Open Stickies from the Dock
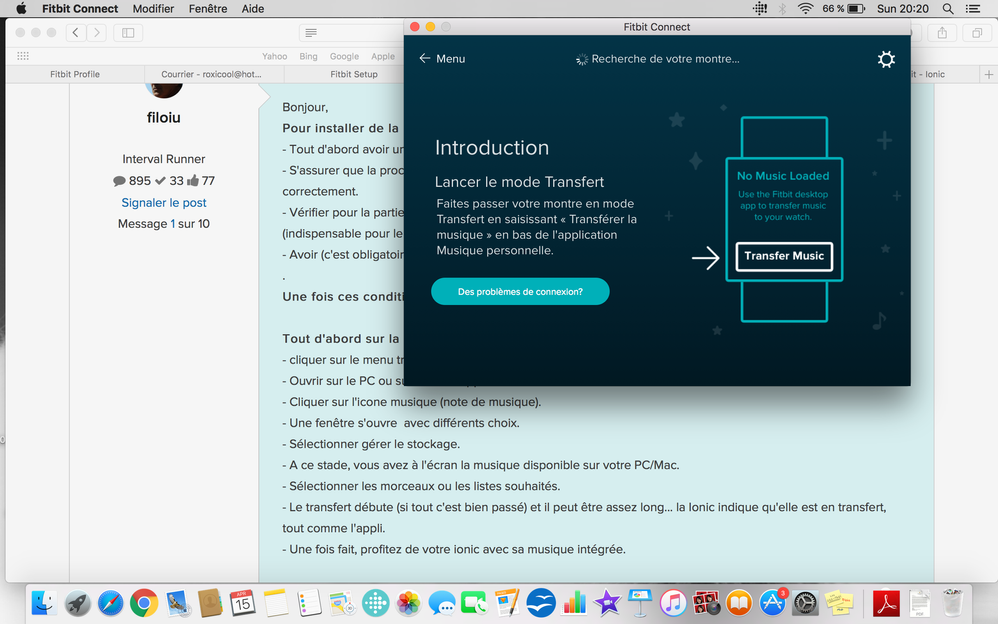Screen dimensions: 998x624 (838, 602)
